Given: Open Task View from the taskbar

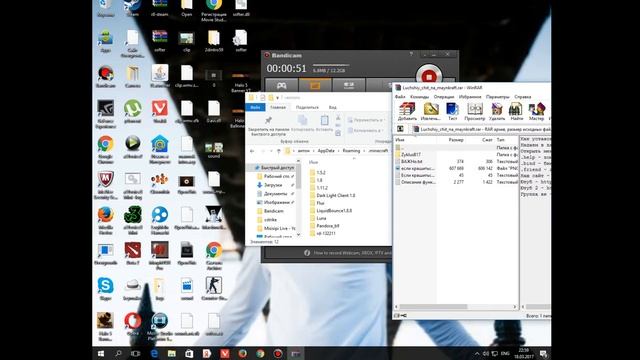Looking at the screenshot, I should tap(136, 353).
